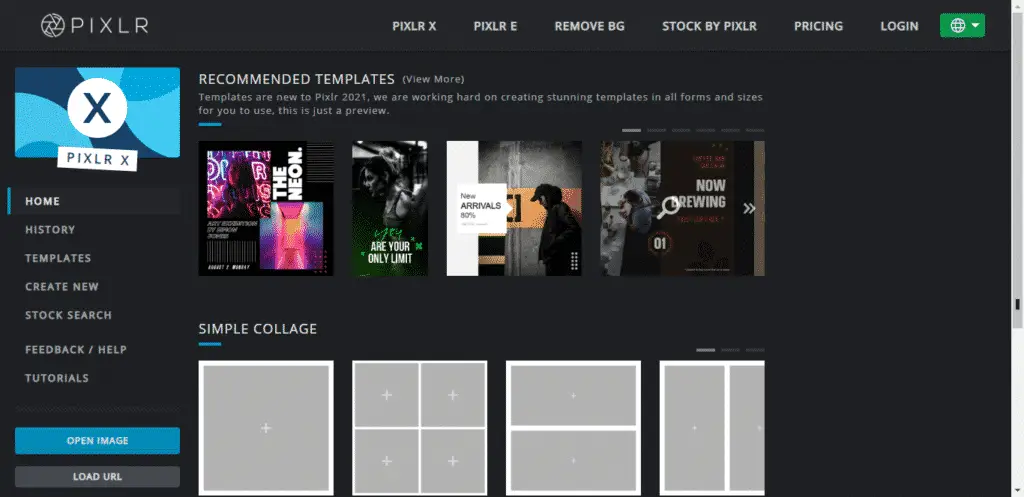Click the magnifier icon on Now Brewing template
The height and width of the screenshot is (497, 1024).
point(670,207)
